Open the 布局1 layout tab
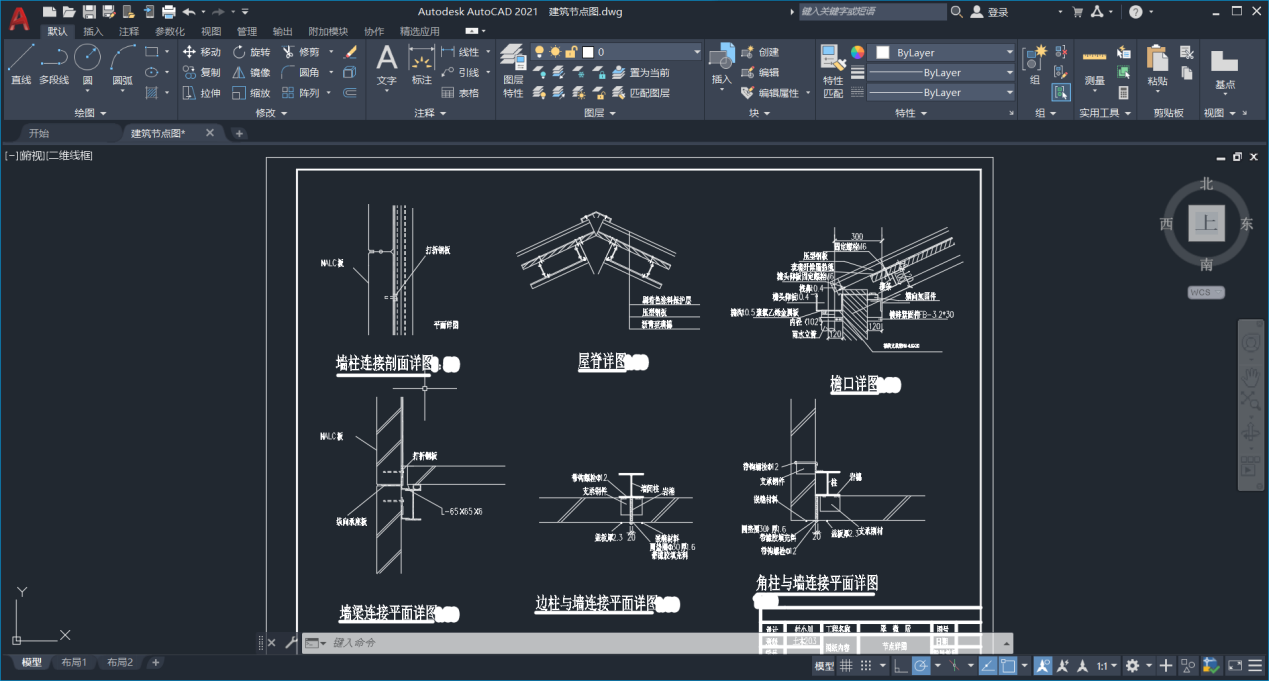Image resolution: width=1269 pixels, height=681 pixels. (x=74, y=662)
